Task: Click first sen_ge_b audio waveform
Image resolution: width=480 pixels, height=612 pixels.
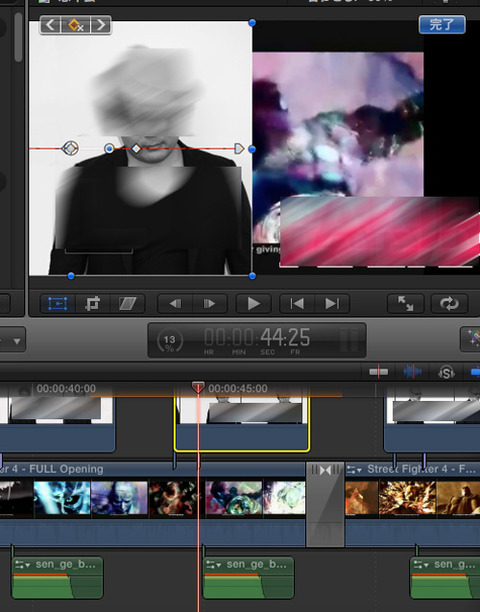Action: (x=58, y=585)
